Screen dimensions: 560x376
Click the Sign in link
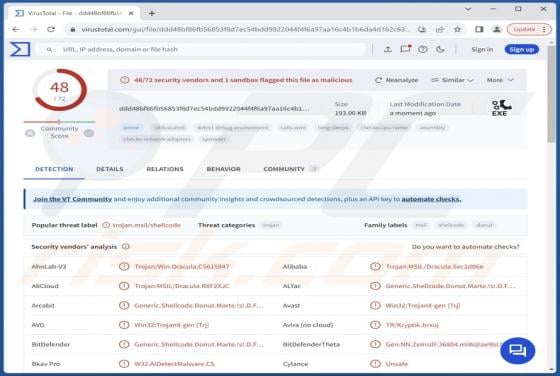(x=482, y=49)
